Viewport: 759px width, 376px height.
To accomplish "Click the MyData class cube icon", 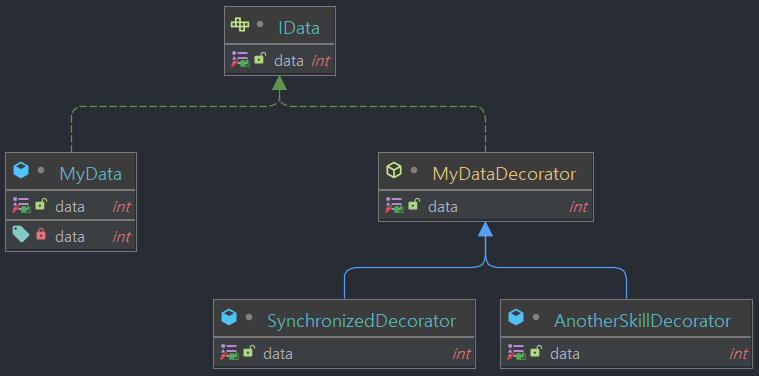I will (x=21, y=170).
